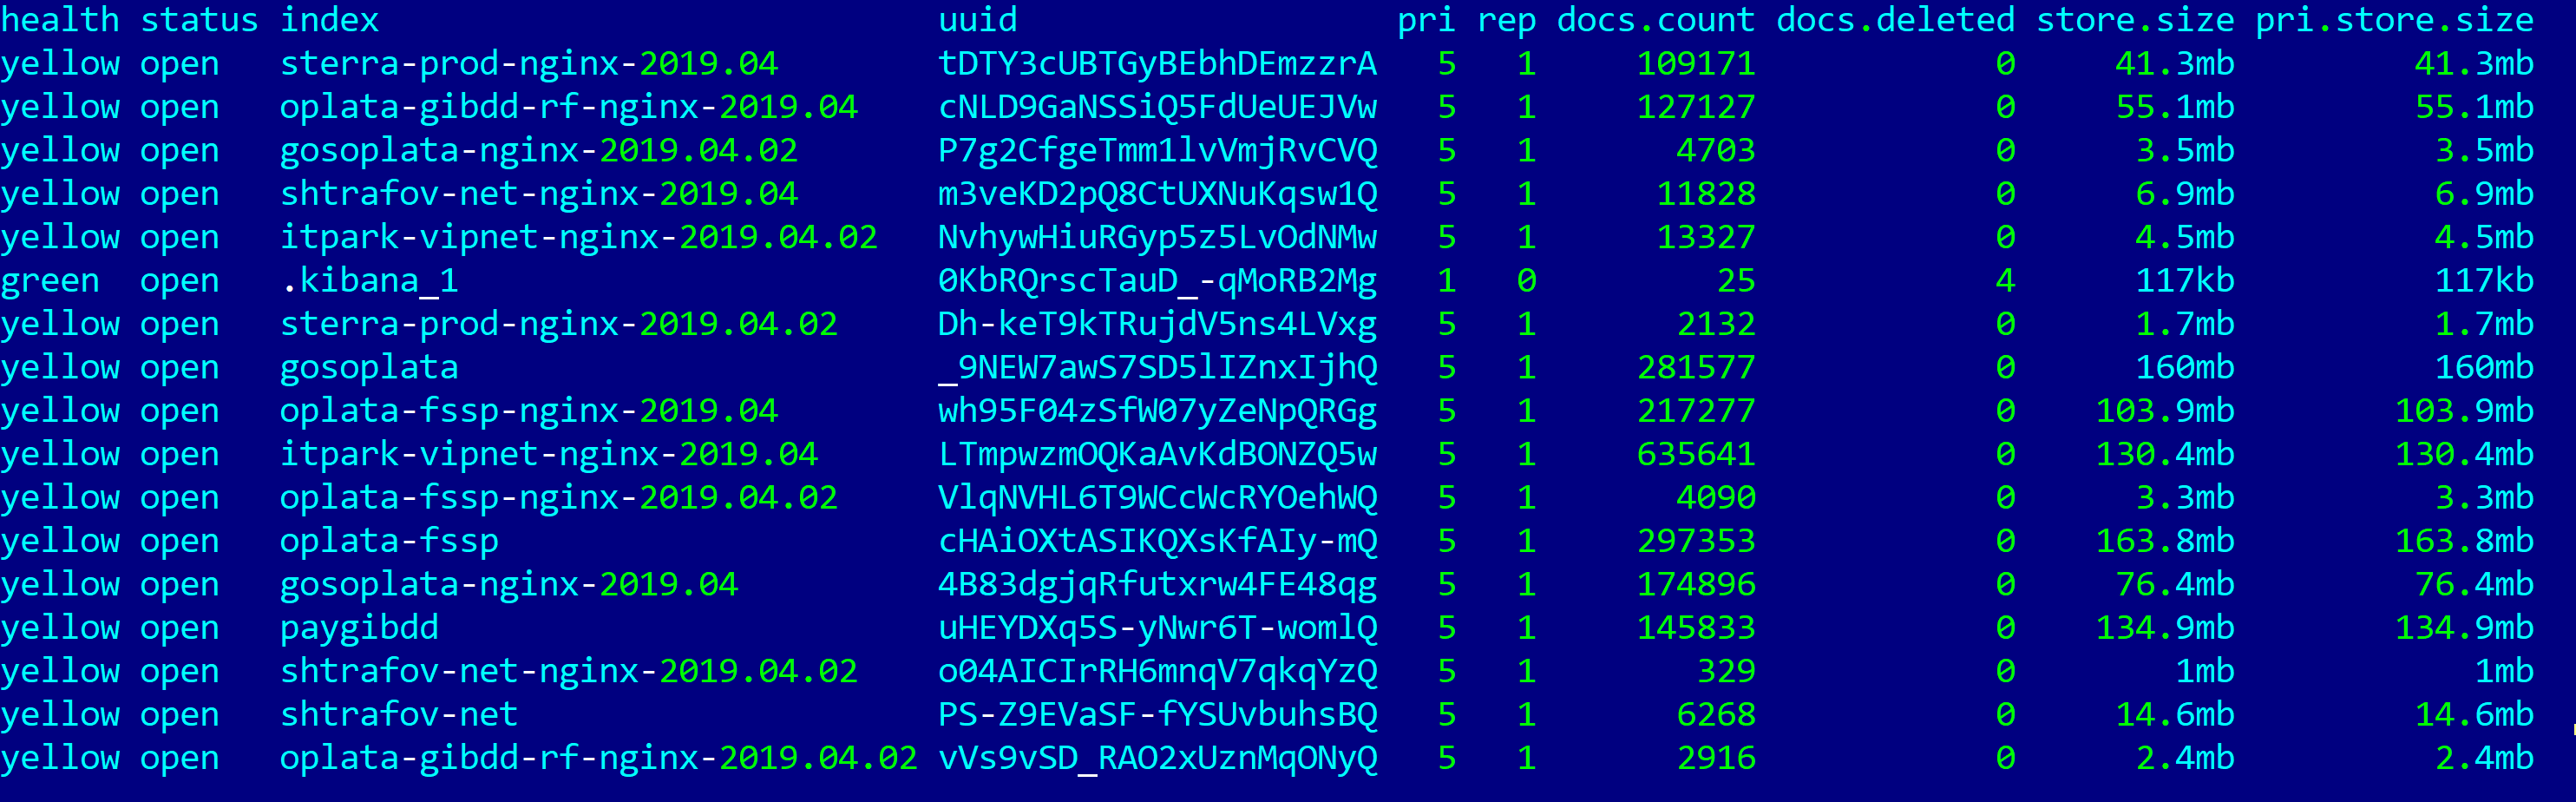The height and width of the screenshot is (802, 2576).
Task: Click the 'docs.count' column header
Action: click(1656, 20)
